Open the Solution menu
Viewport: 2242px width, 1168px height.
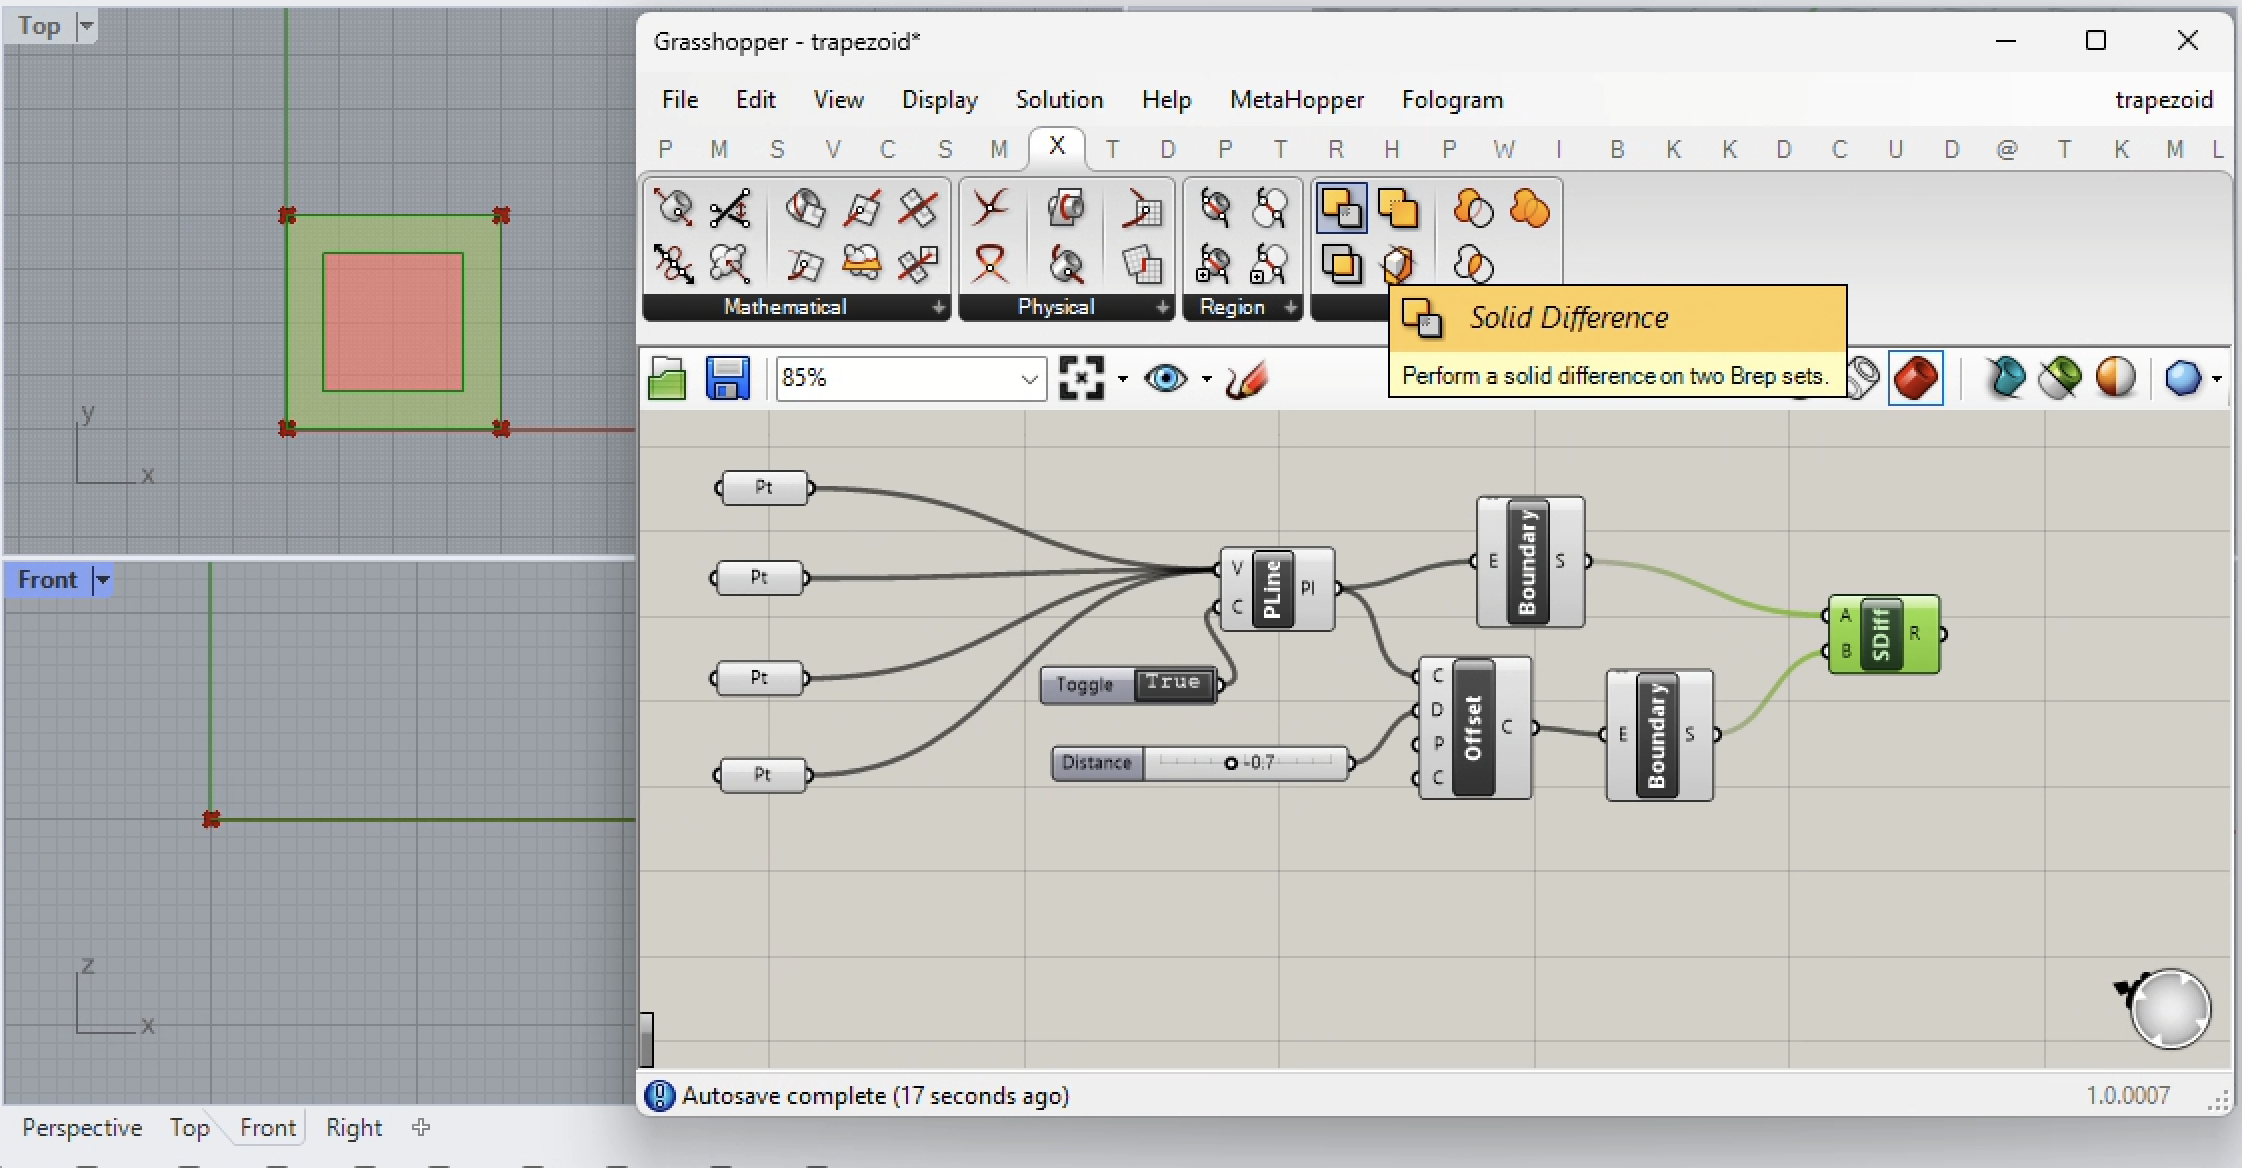tap(1058, 100)
